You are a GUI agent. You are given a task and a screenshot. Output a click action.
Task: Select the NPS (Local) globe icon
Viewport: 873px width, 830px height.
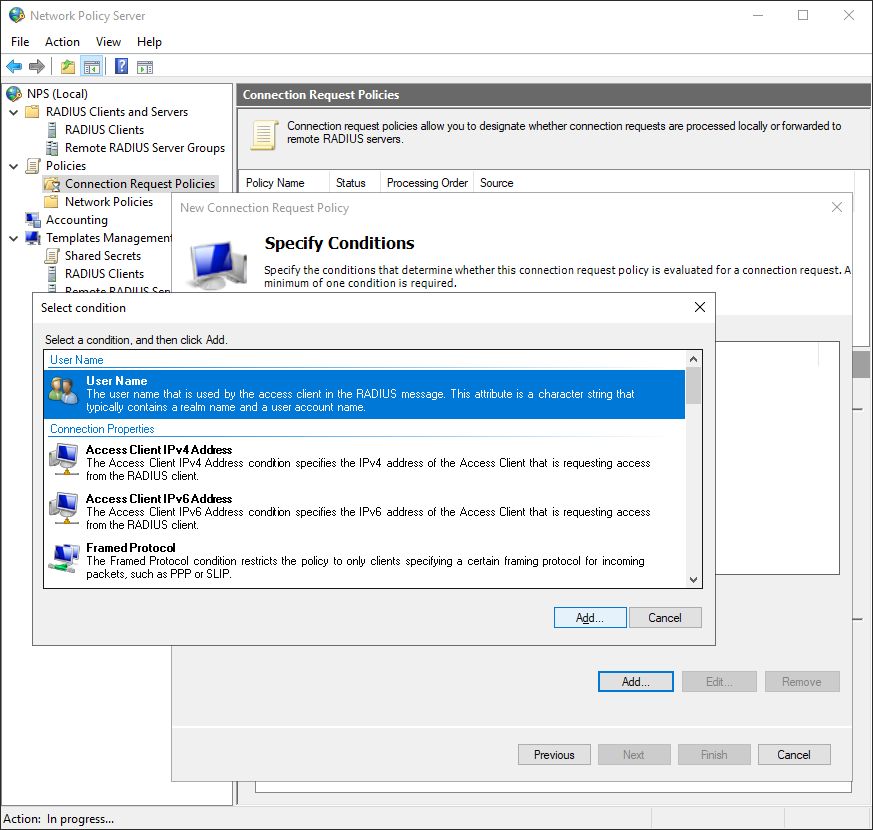pyautogui.click(x=14, y=94)
